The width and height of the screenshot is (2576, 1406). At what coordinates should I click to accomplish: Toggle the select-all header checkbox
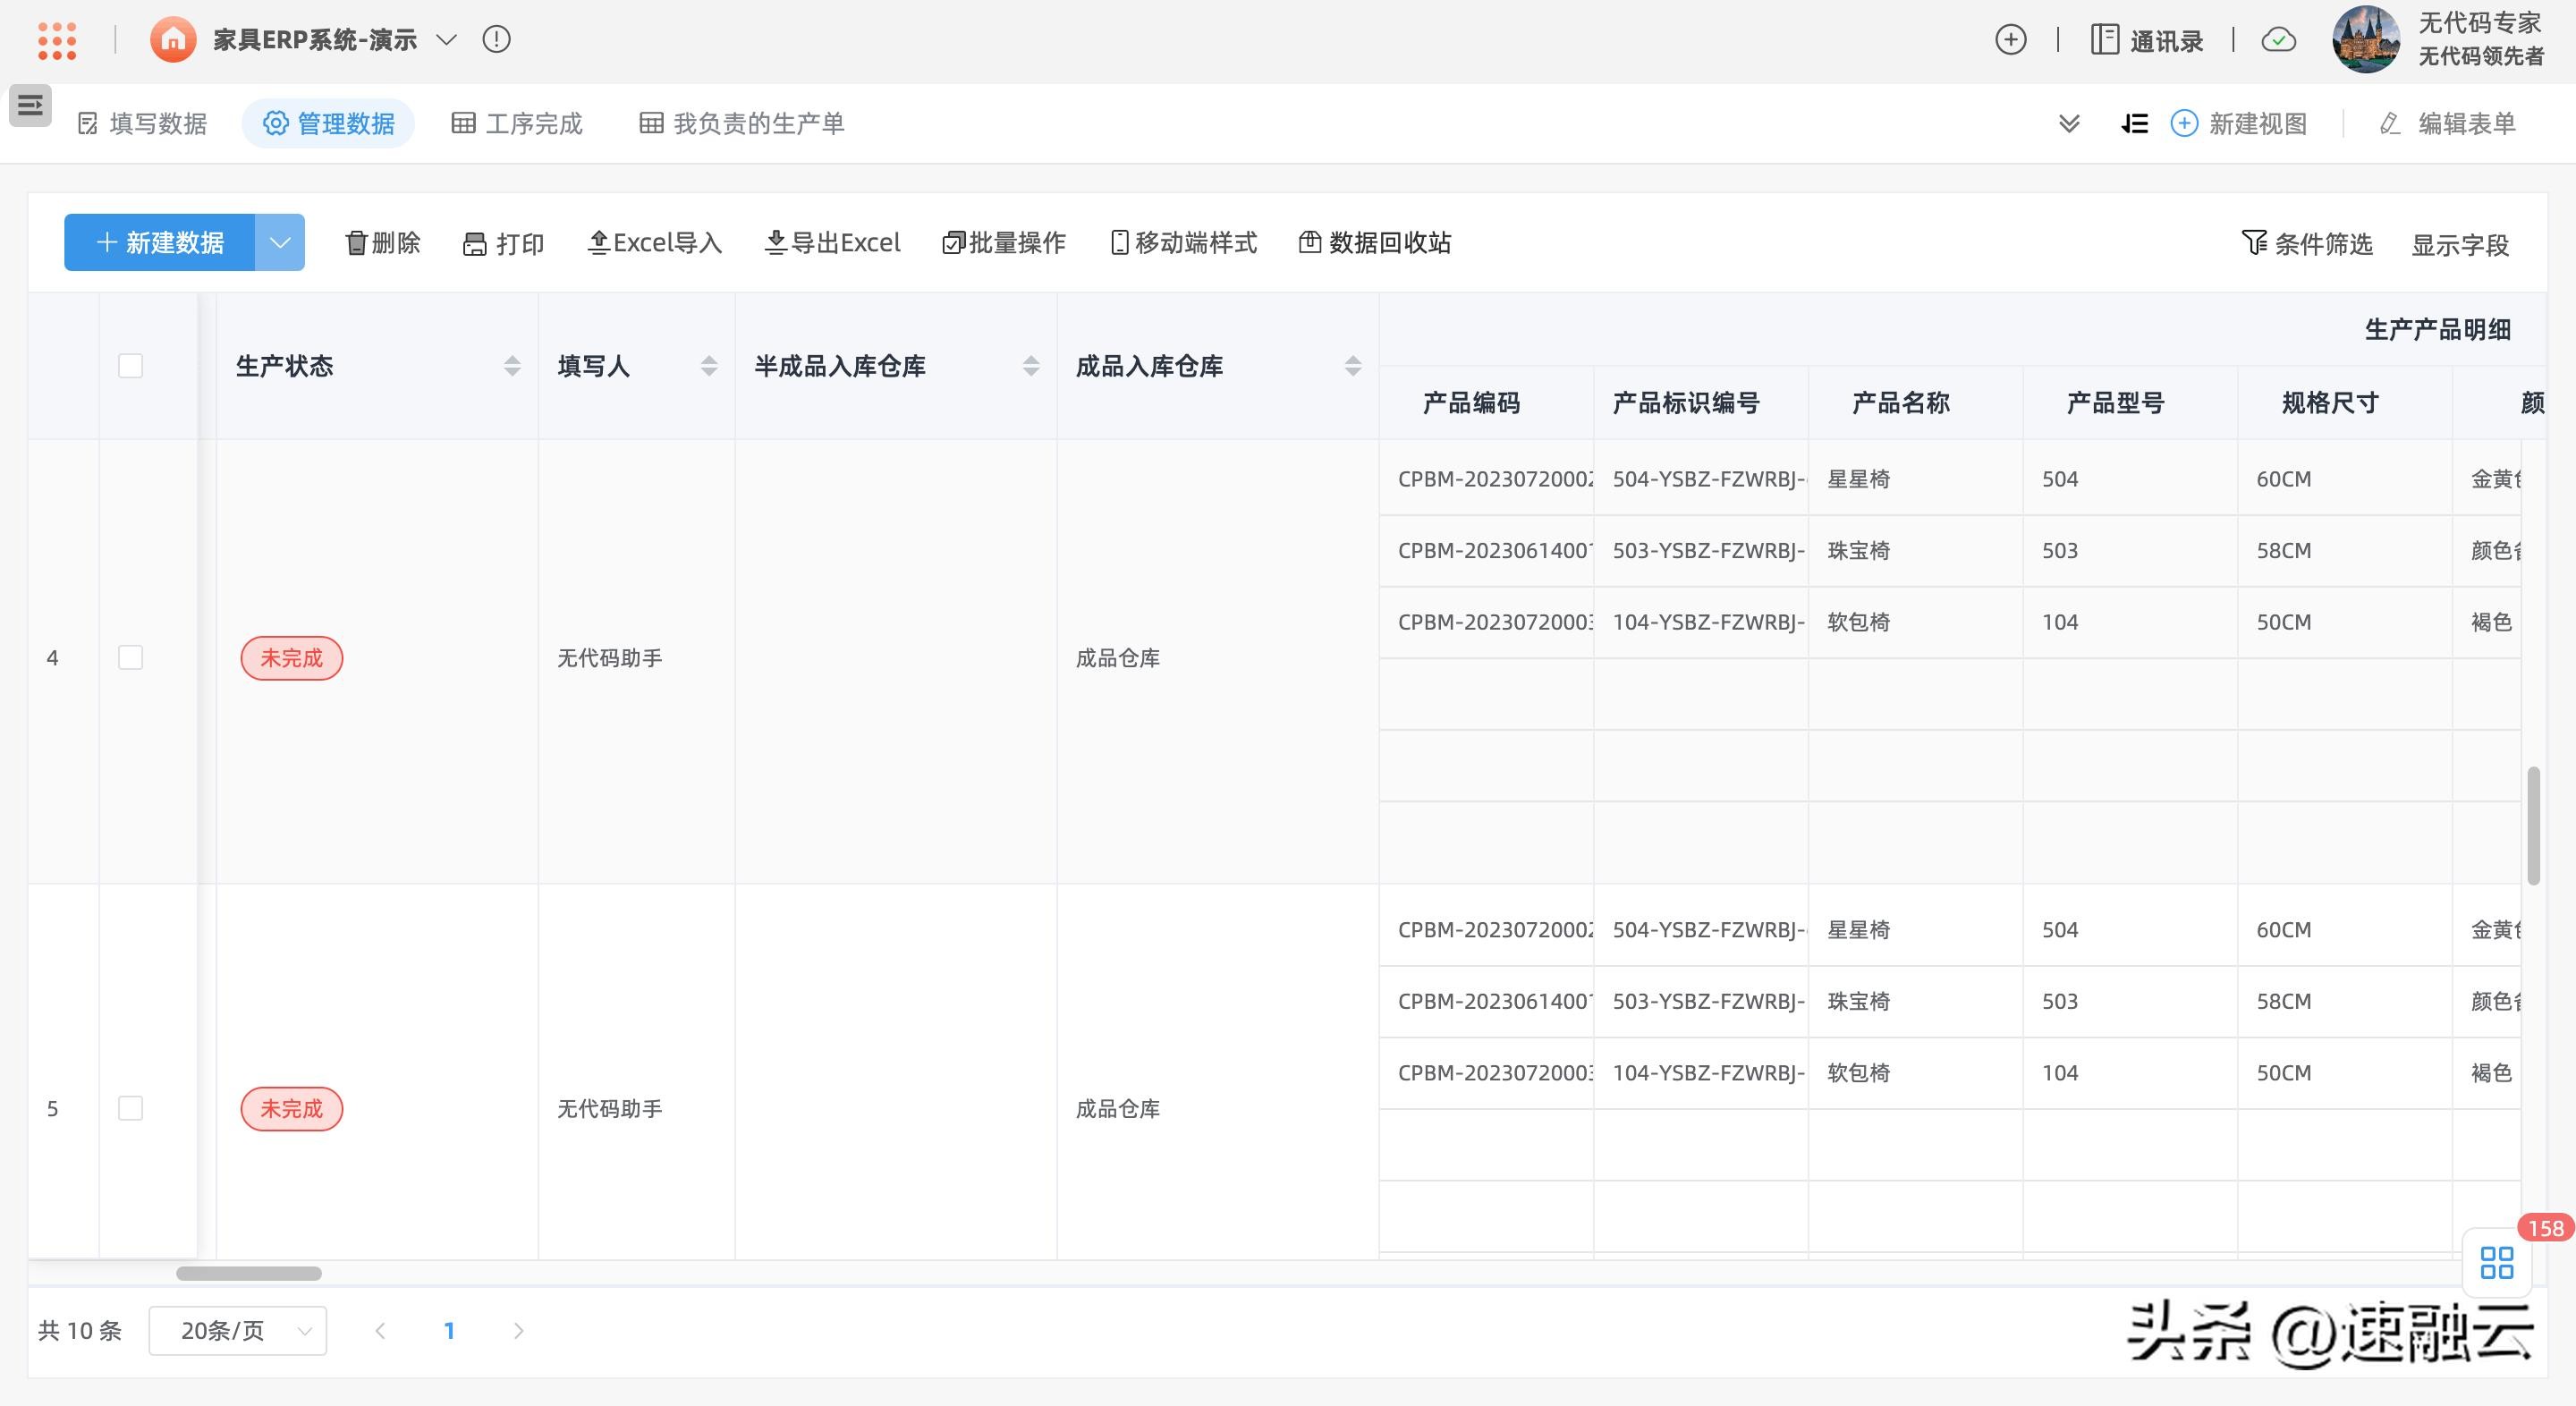(131, 366)
